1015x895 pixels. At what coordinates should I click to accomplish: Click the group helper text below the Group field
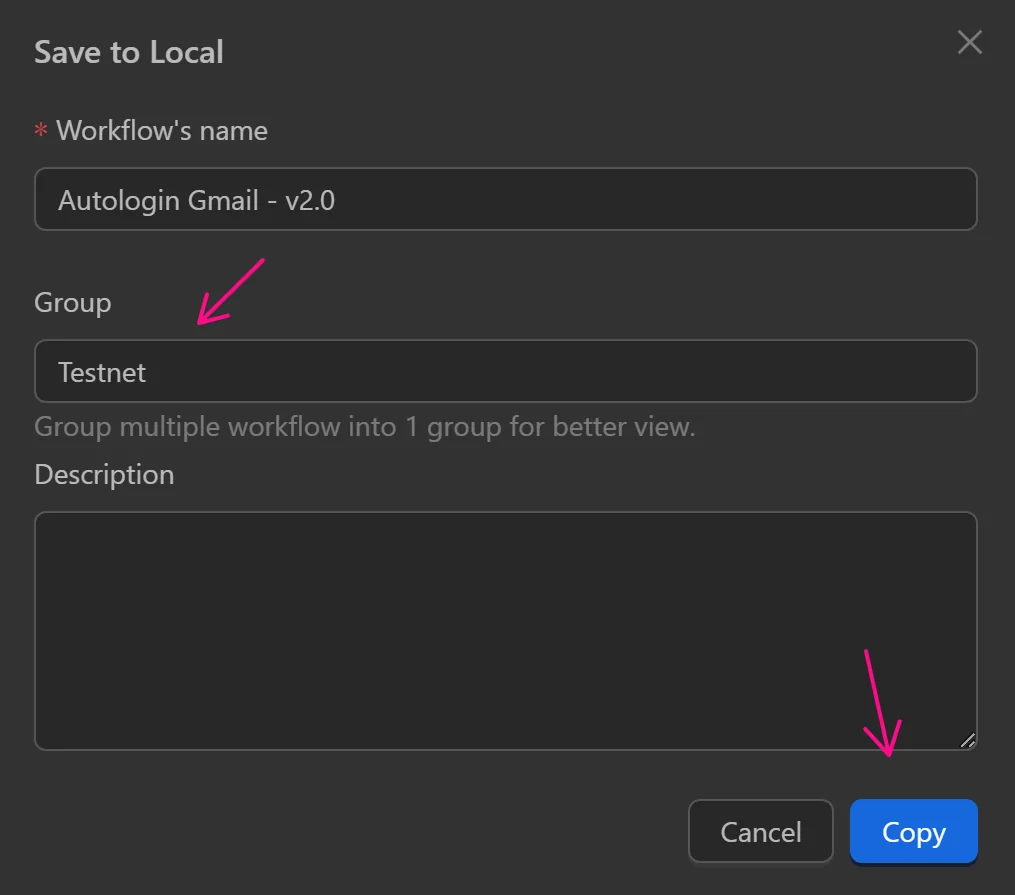[365, 426]
